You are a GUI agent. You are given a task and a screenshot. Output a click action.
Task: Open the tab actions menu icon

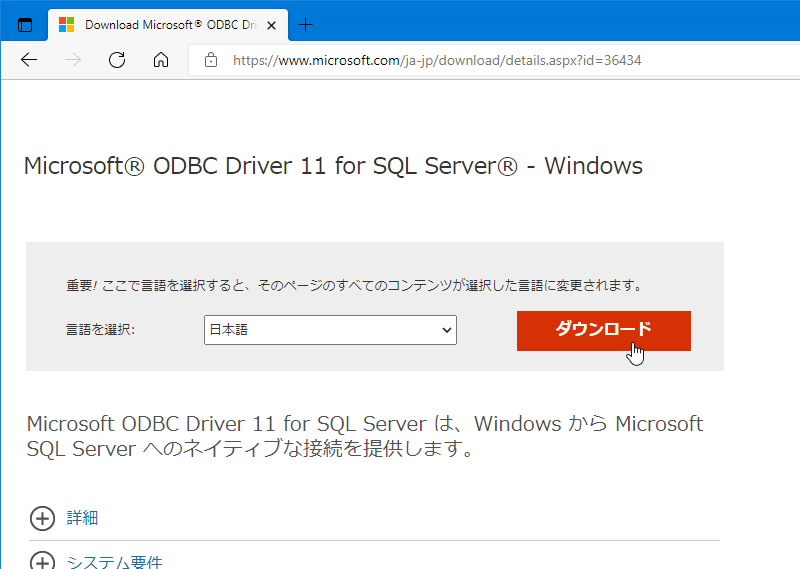25,25
